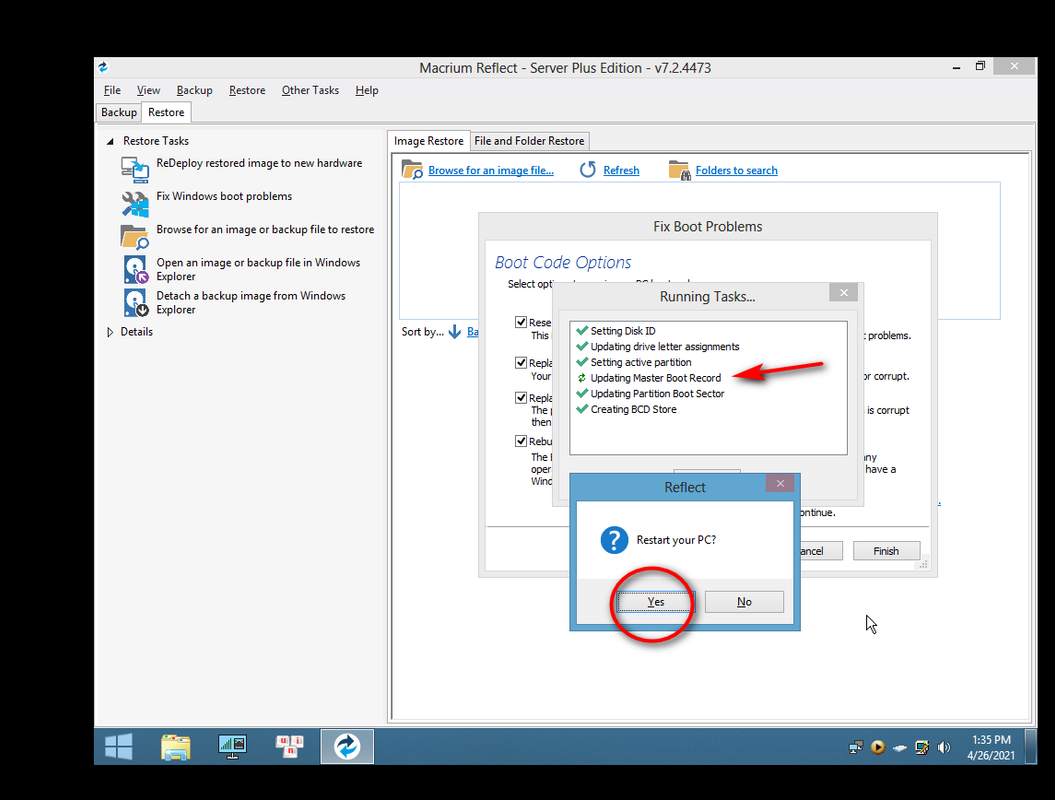Open the Restore menu
Viewport: 1055px width, 800px height.
247,90
